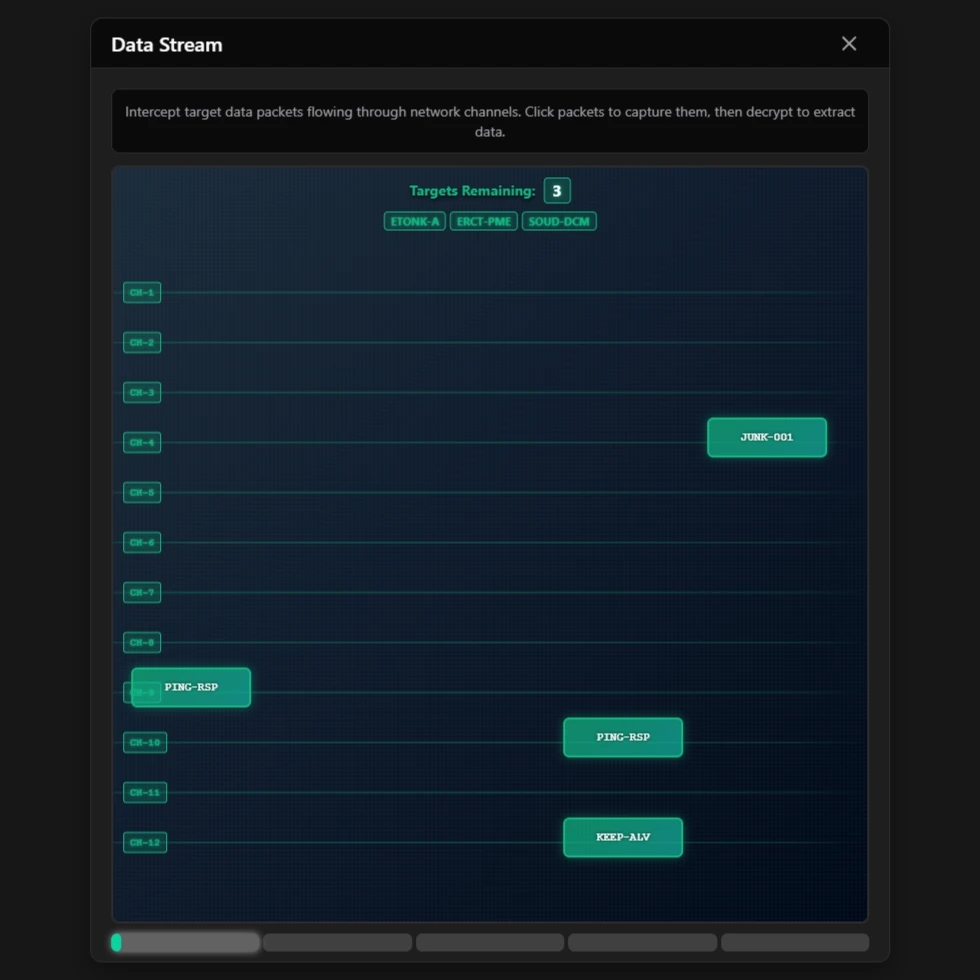The width and height of the screenshot is (980, 980).
Task: Click the last progress bar segment
Action: click(x=795, y=943)
